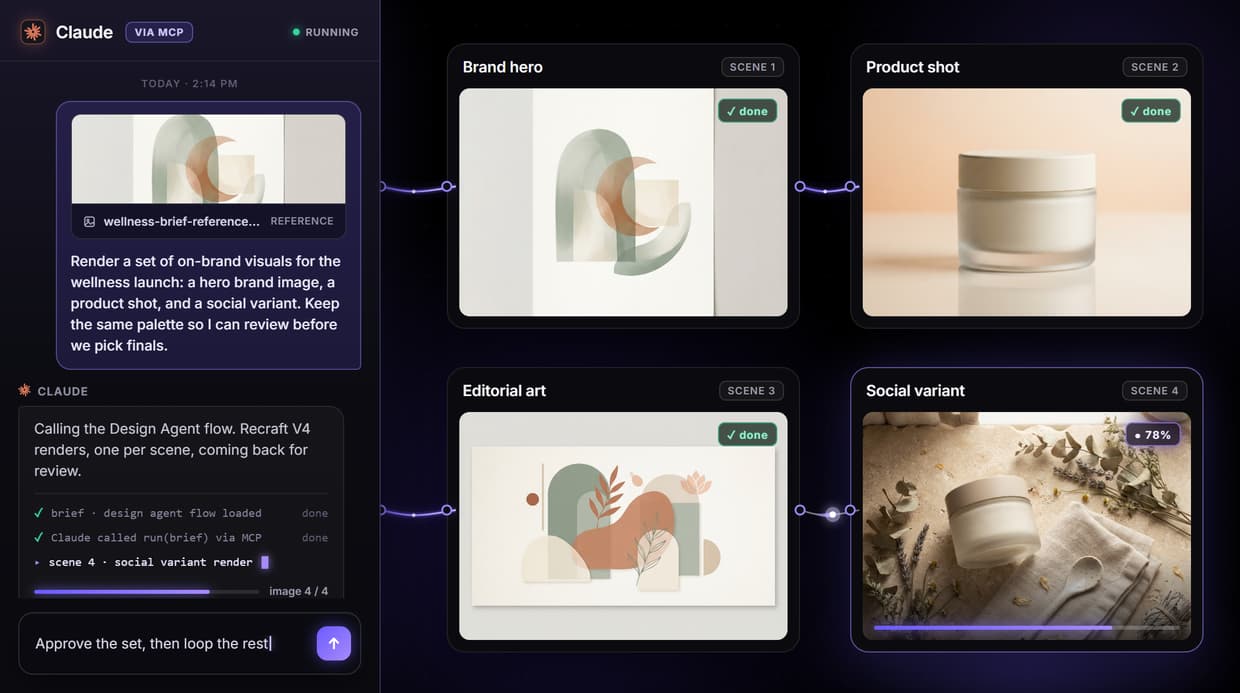The width and height of the screenshot is (1240, 693).
Task: Open the wellness-brief-reference thumbnail in the chat
Action: [208, 159]
